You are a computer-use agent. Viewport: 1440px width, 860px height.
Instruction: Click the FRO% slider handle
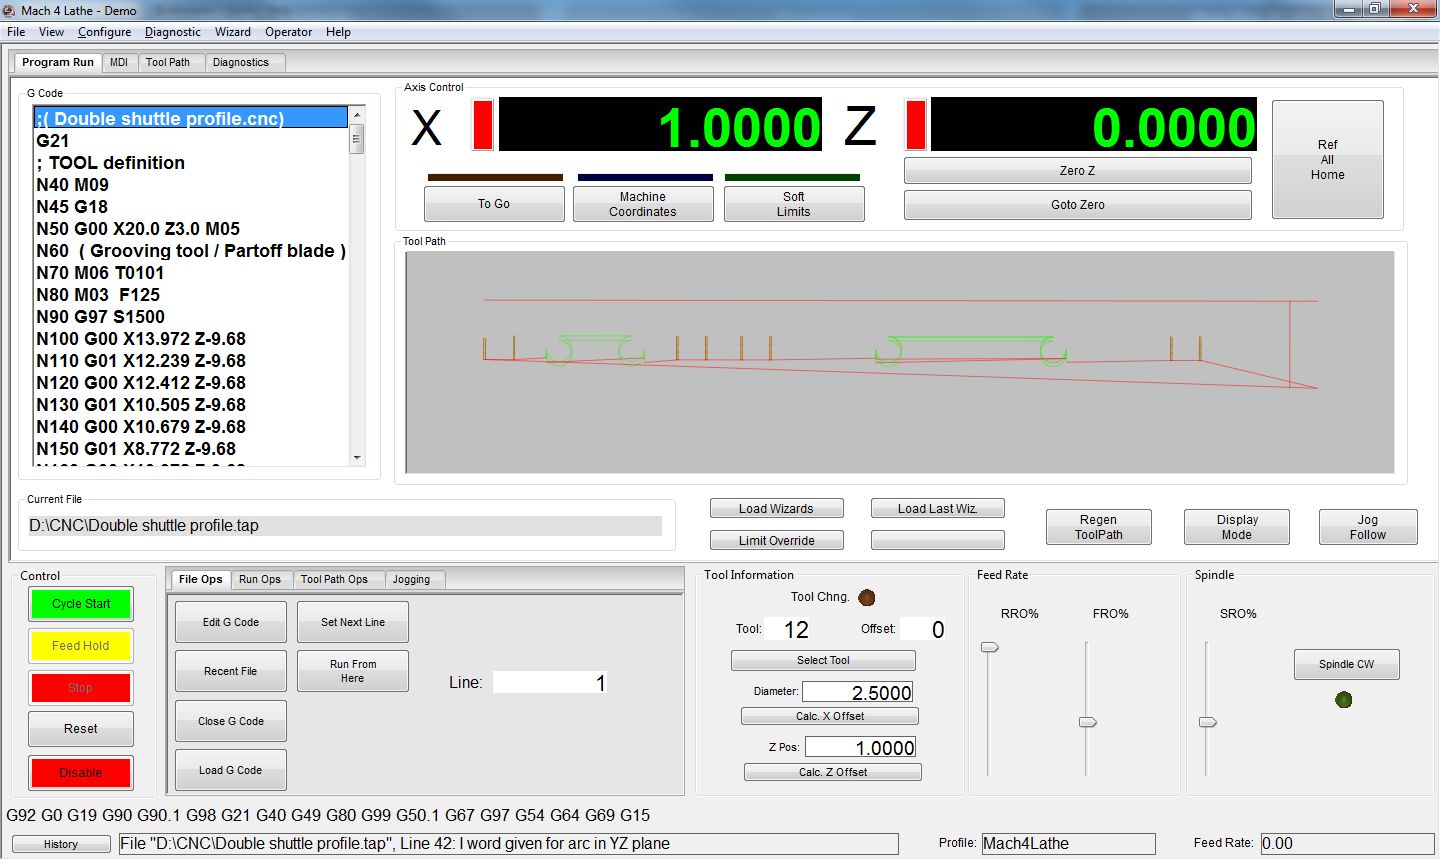point(1087,722)
